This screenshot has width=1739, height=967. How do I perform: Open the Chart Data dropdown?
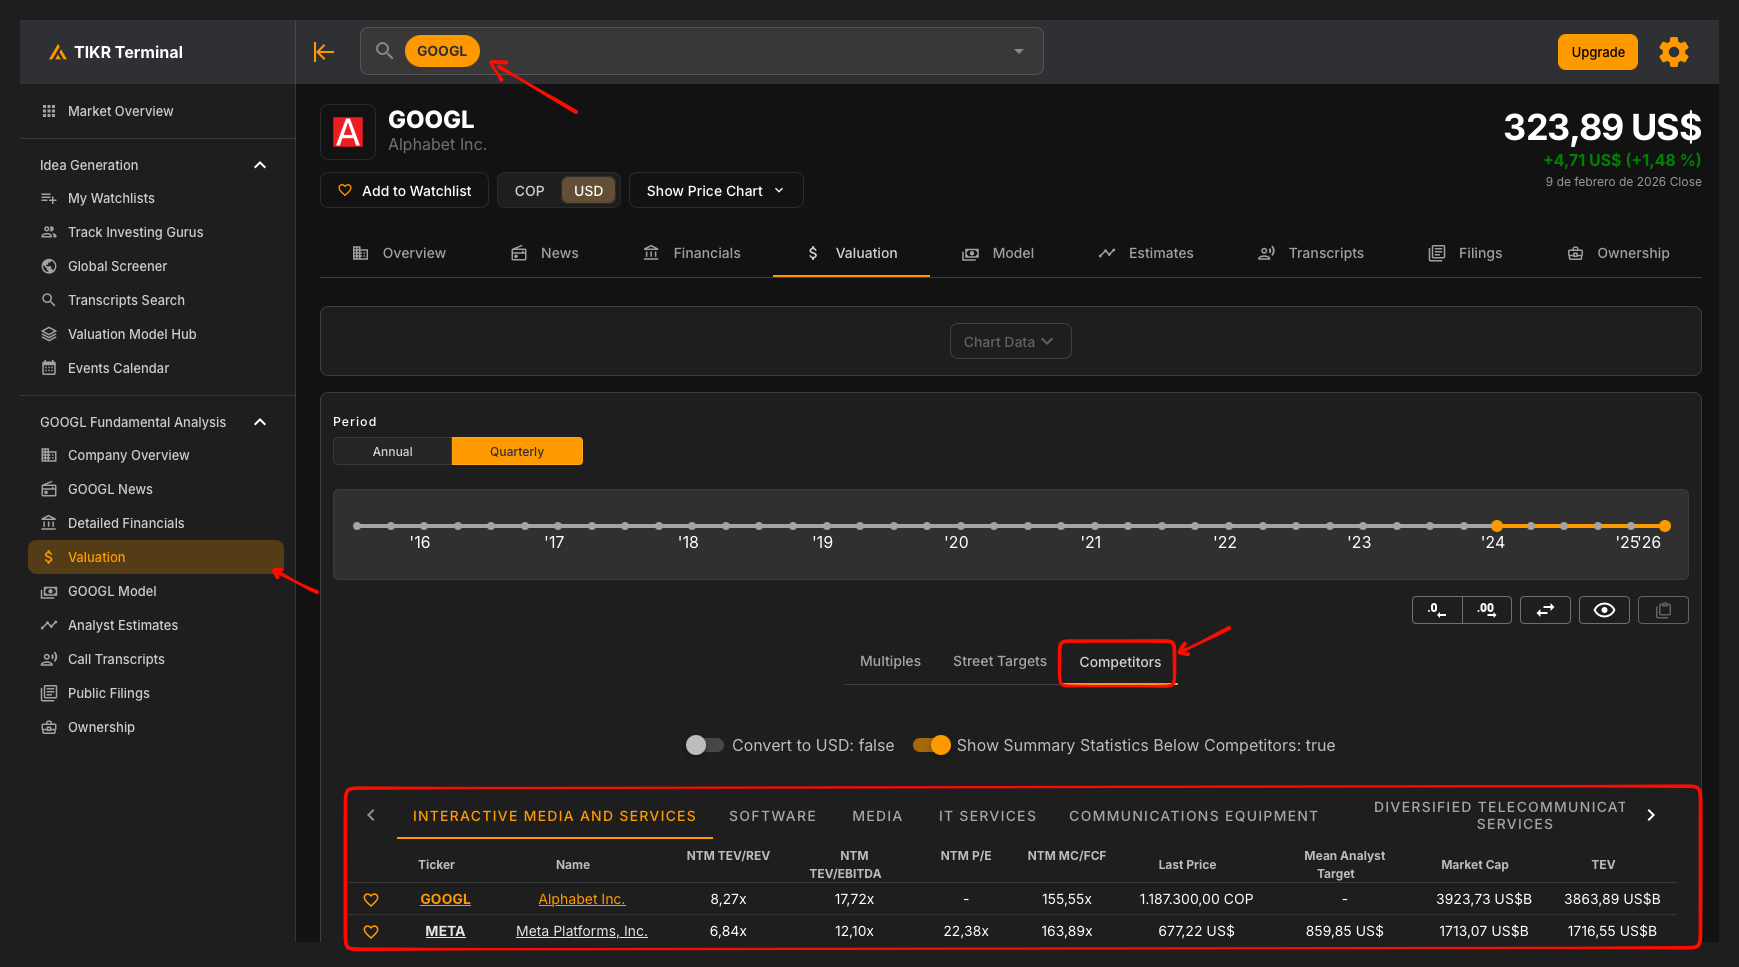tap(1010, 341)
